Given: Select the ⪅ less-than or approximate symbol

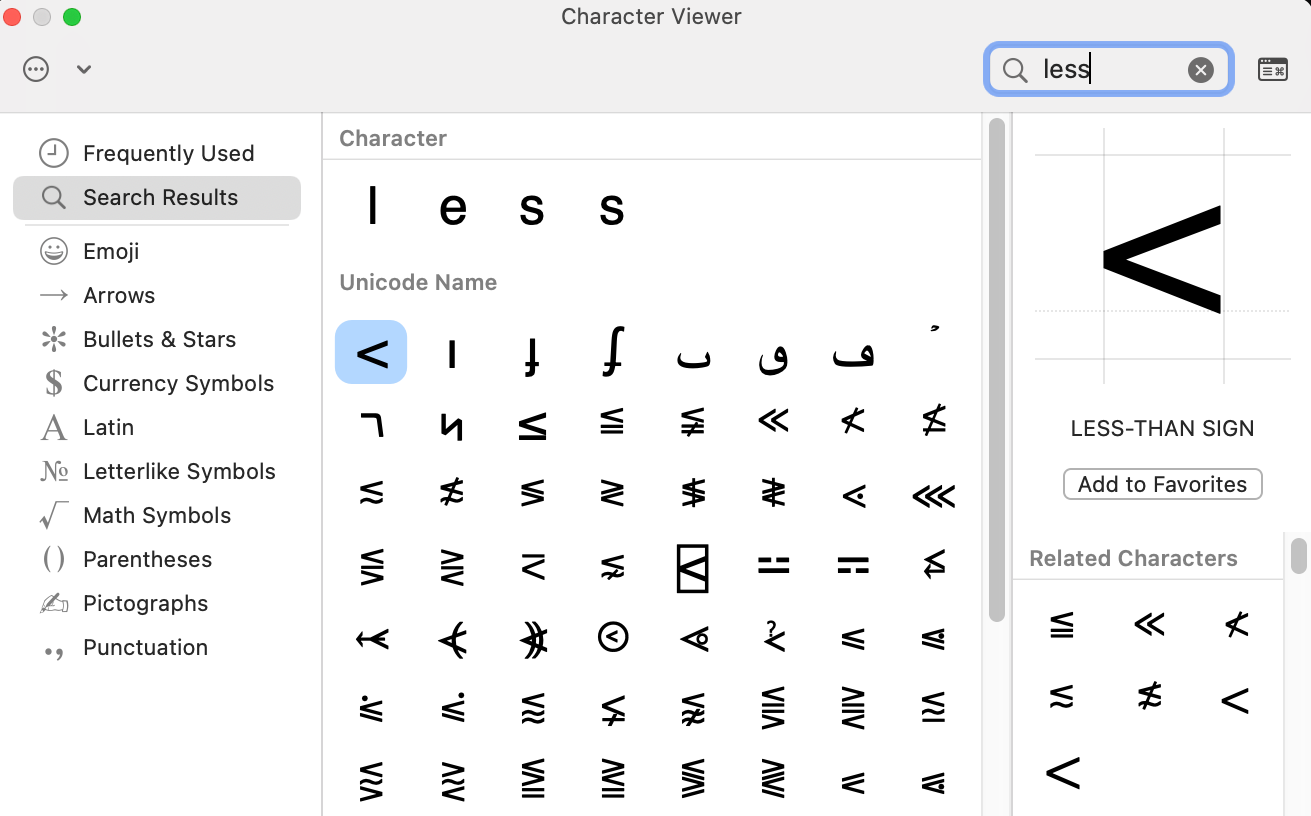Looking at the screenshot, I should 532,709.
